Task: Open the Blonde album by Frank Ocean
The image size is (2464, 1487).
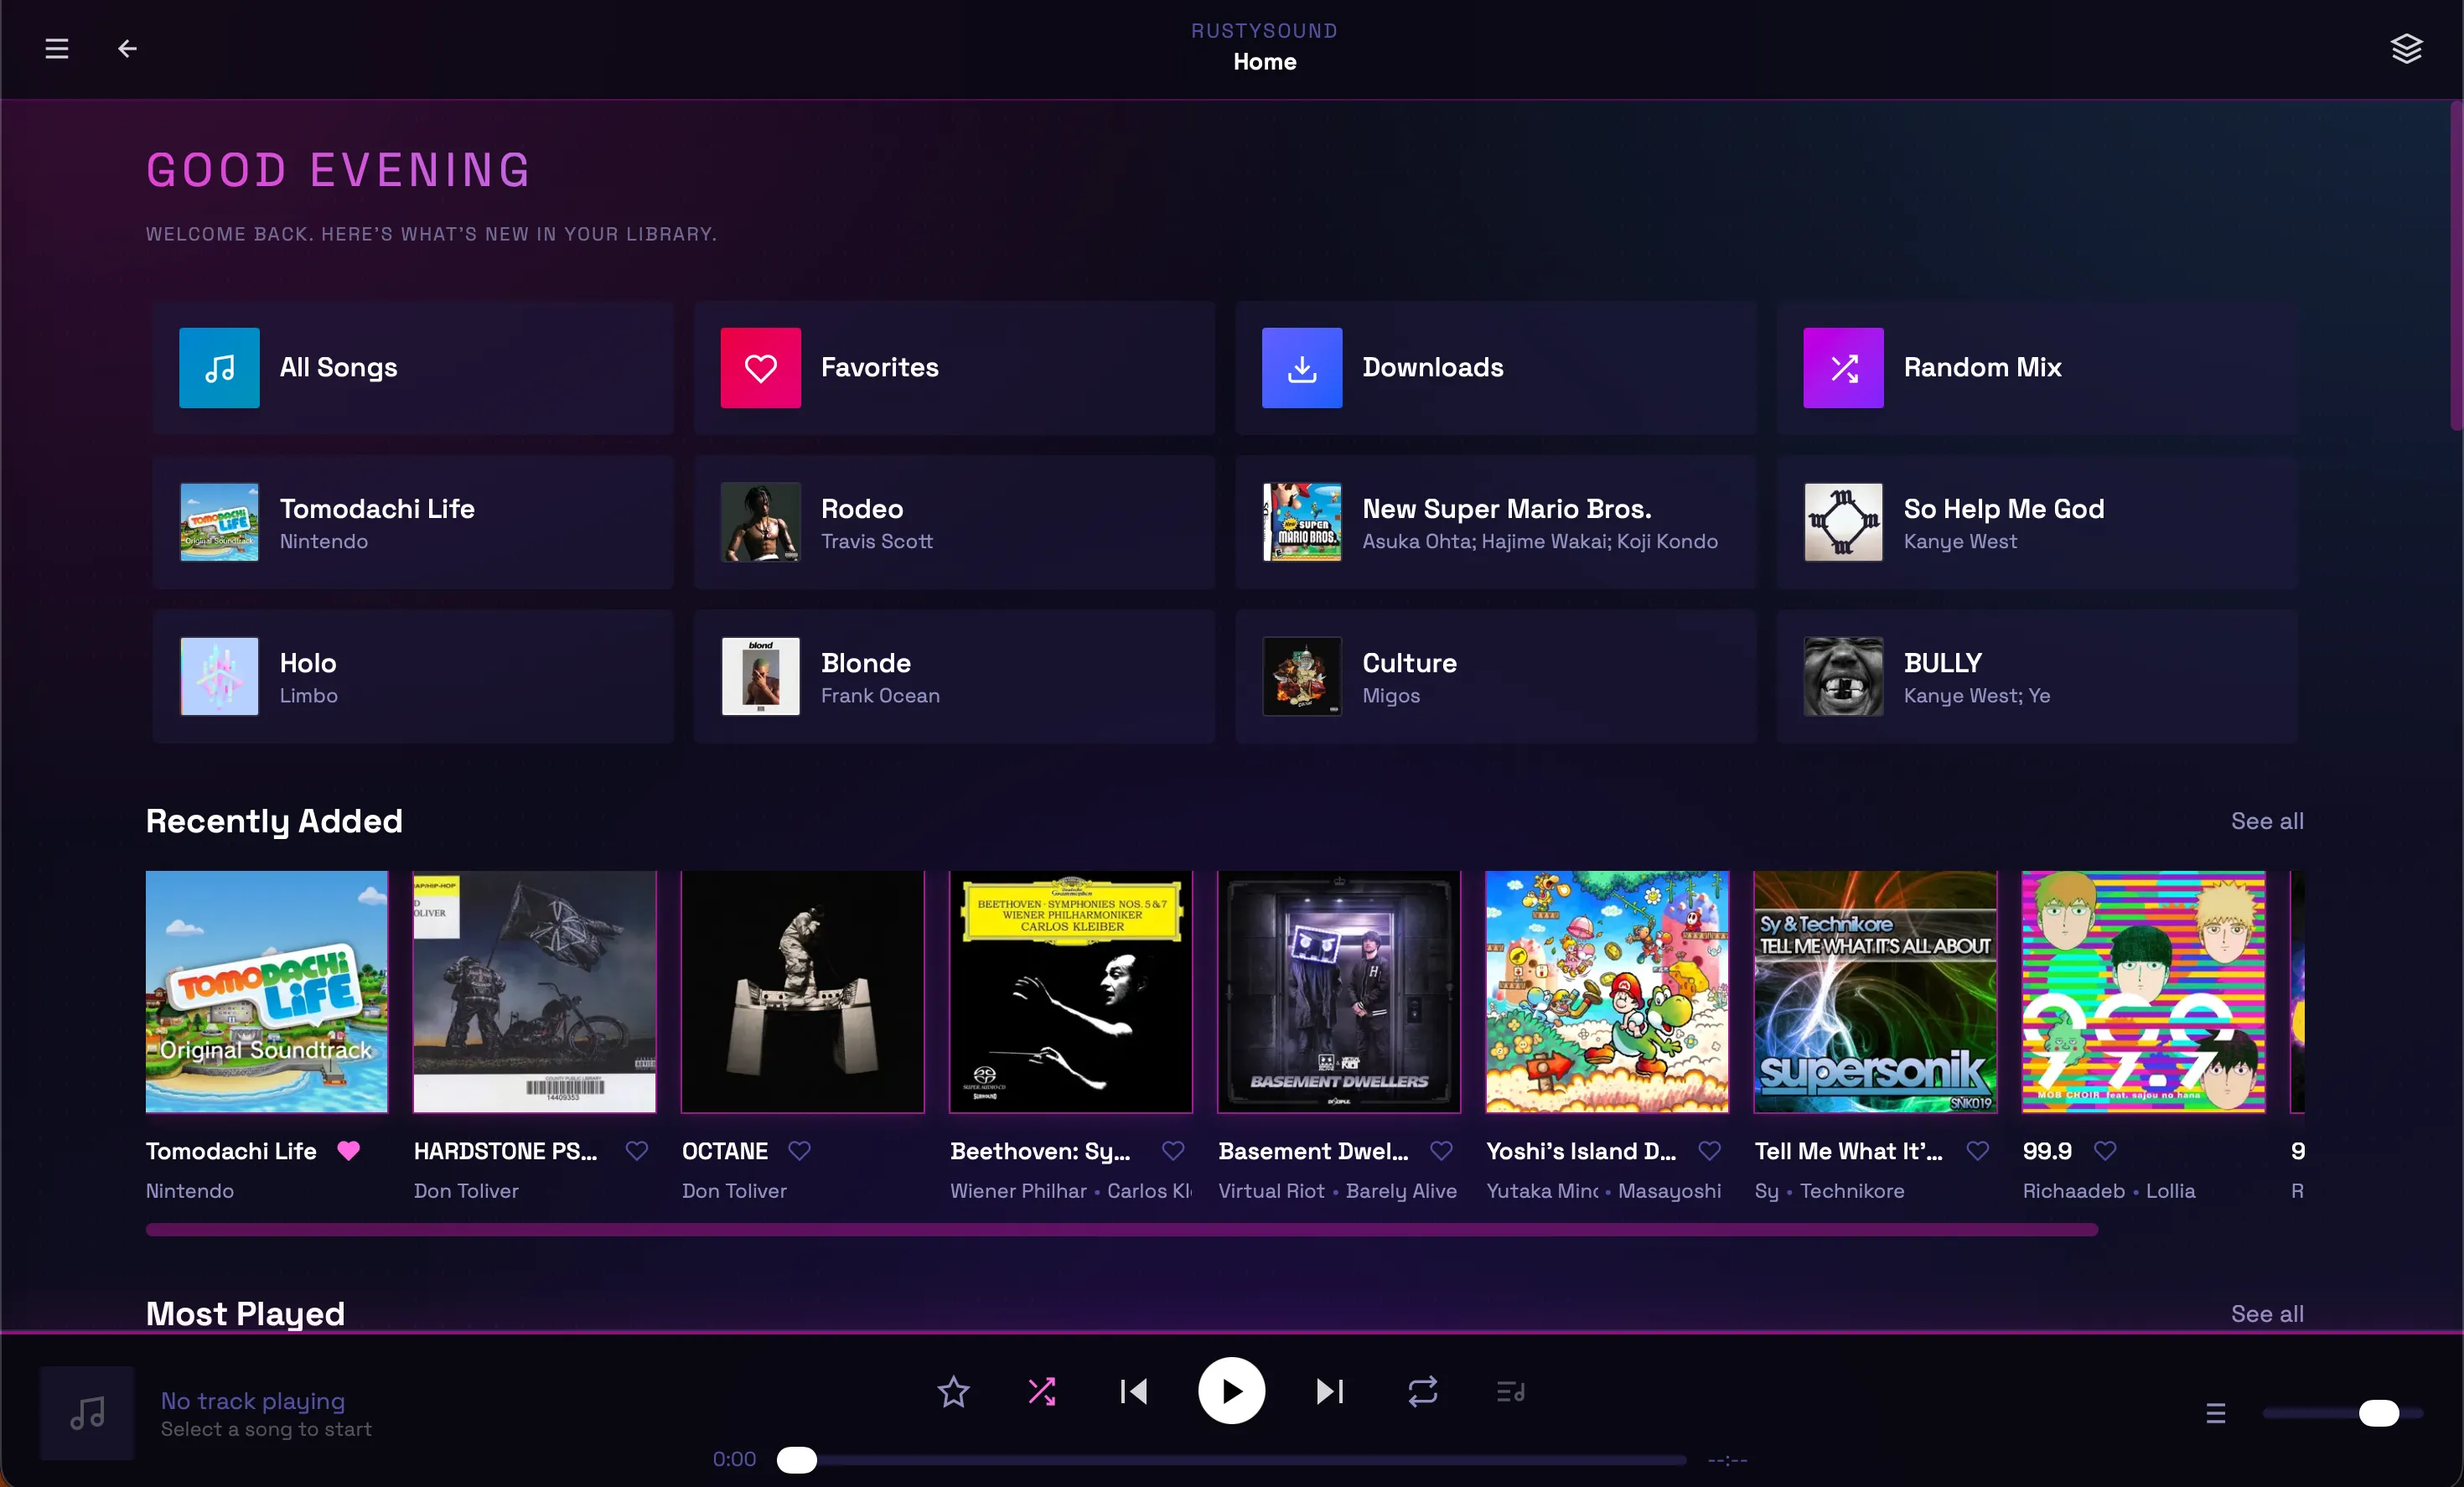Action: coord(953,677)
